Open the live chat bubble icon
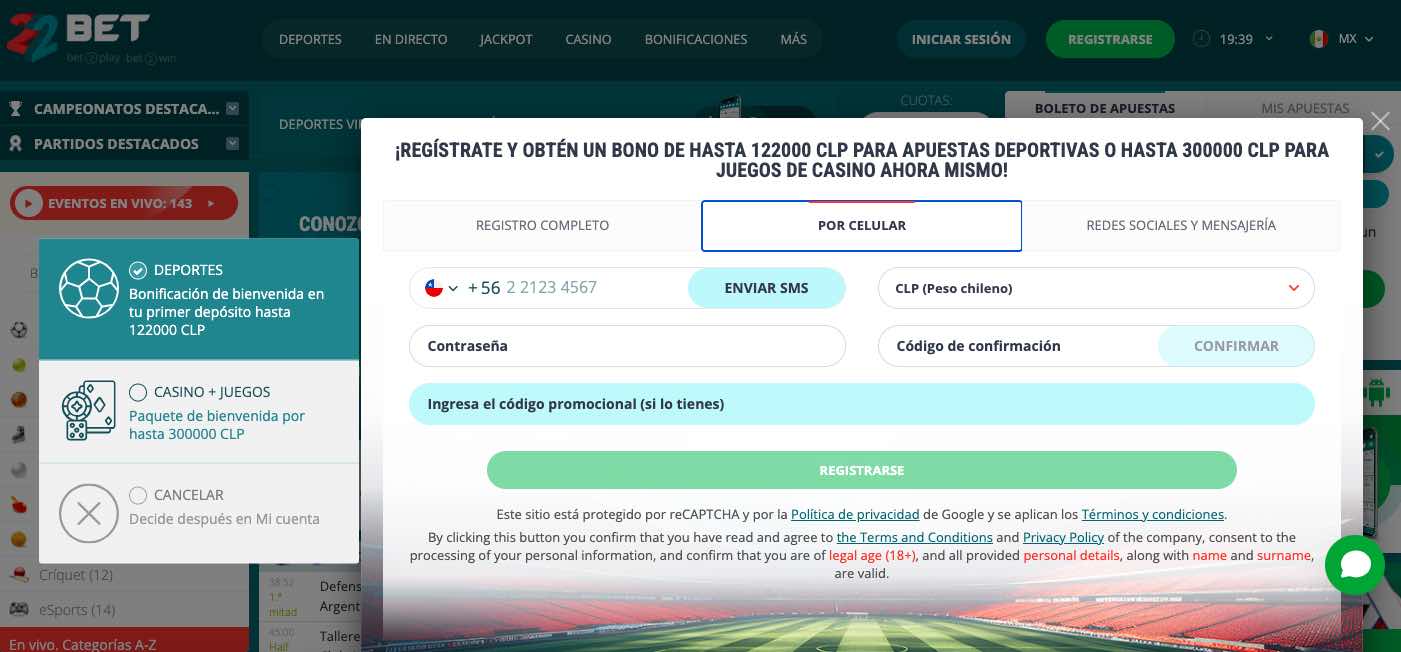Screen dimensions: 1401x652 coord(1354,565)
